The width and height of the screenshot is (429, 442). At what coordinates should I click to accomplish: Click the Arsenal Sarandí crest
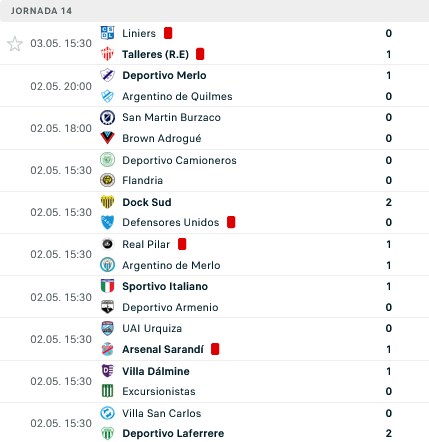click(107, 349)
